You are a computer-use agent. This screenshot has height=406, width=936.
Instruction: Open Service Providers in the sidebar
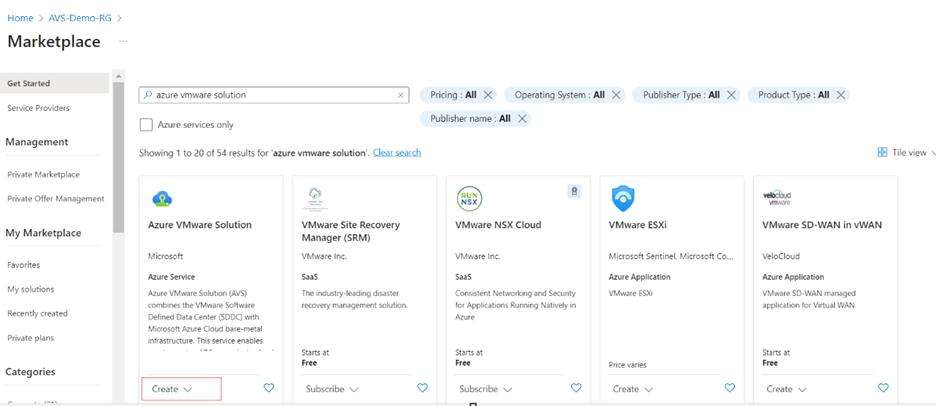point(38,108)
